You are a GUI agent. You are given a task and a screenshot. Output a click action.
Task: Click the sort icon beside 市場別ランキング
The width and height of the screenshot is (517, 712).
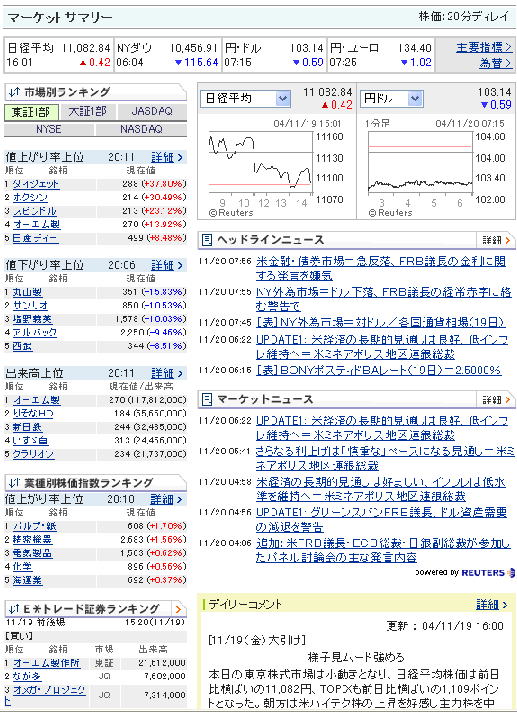[x=14, y=92]
